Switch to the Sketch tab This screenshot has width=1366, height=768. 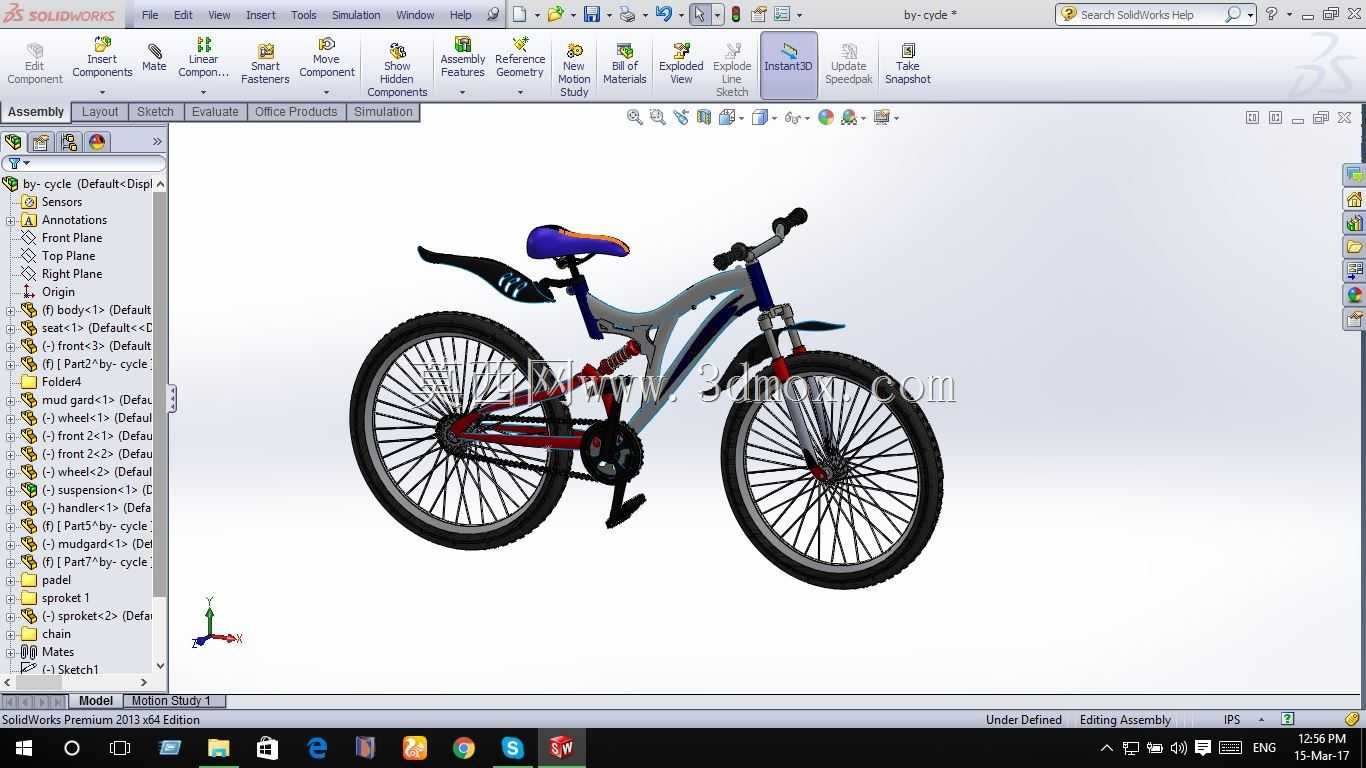tap(155, 112)
